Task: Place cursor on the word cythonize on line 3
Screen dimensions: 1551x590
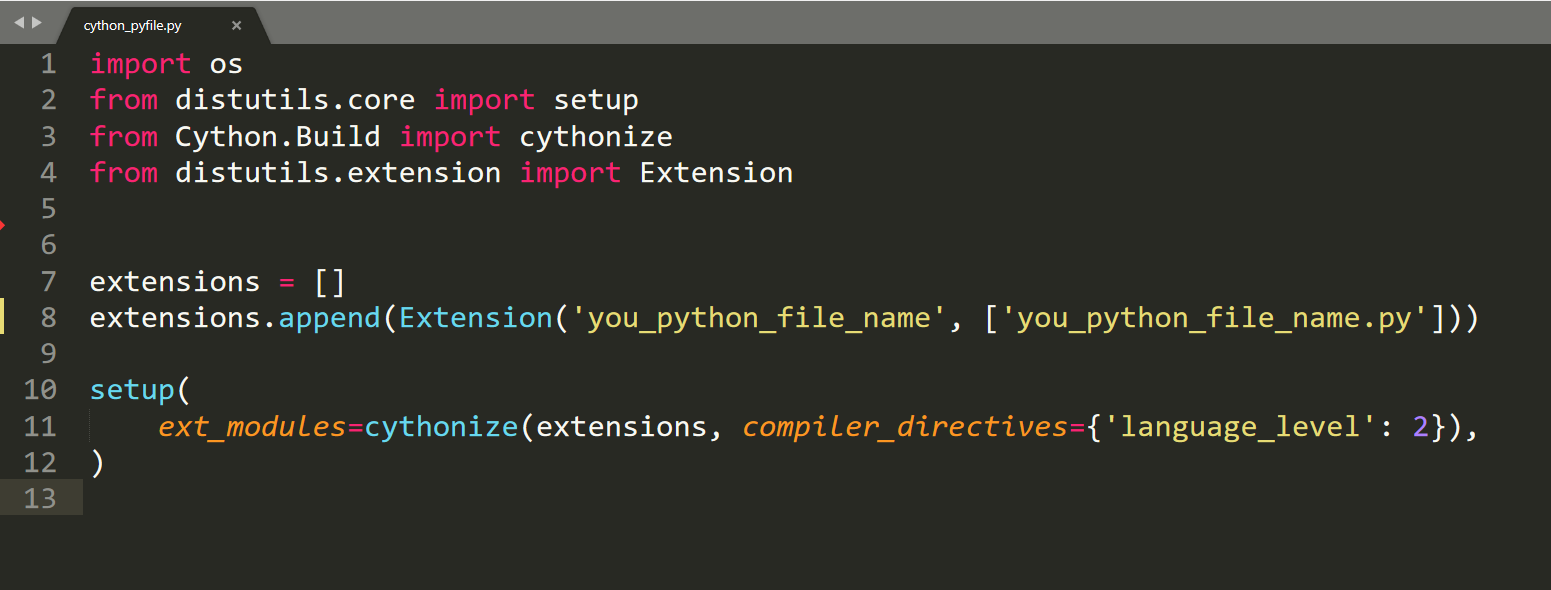Action: [x=596, y=136]
